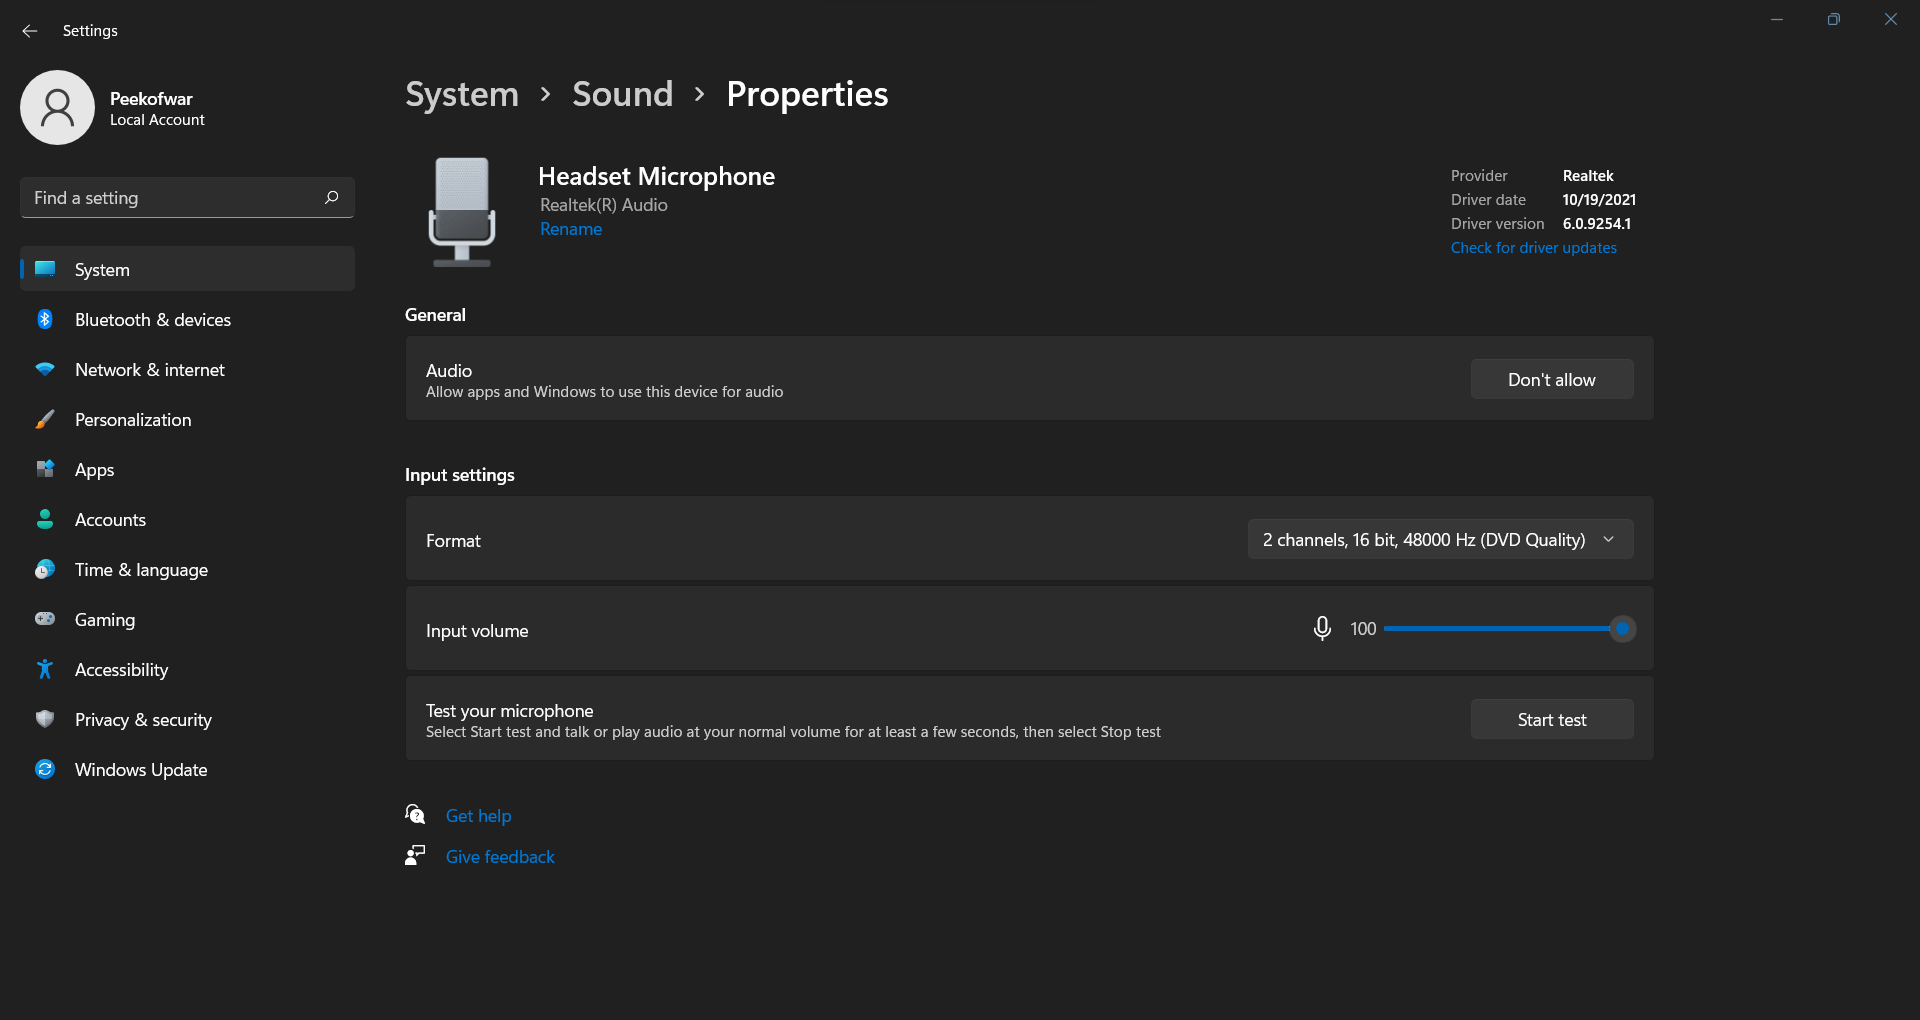Screen dimensions: 1920x1020
Task: Click Rename link under Headset Microphone
Action: (571, 229)
